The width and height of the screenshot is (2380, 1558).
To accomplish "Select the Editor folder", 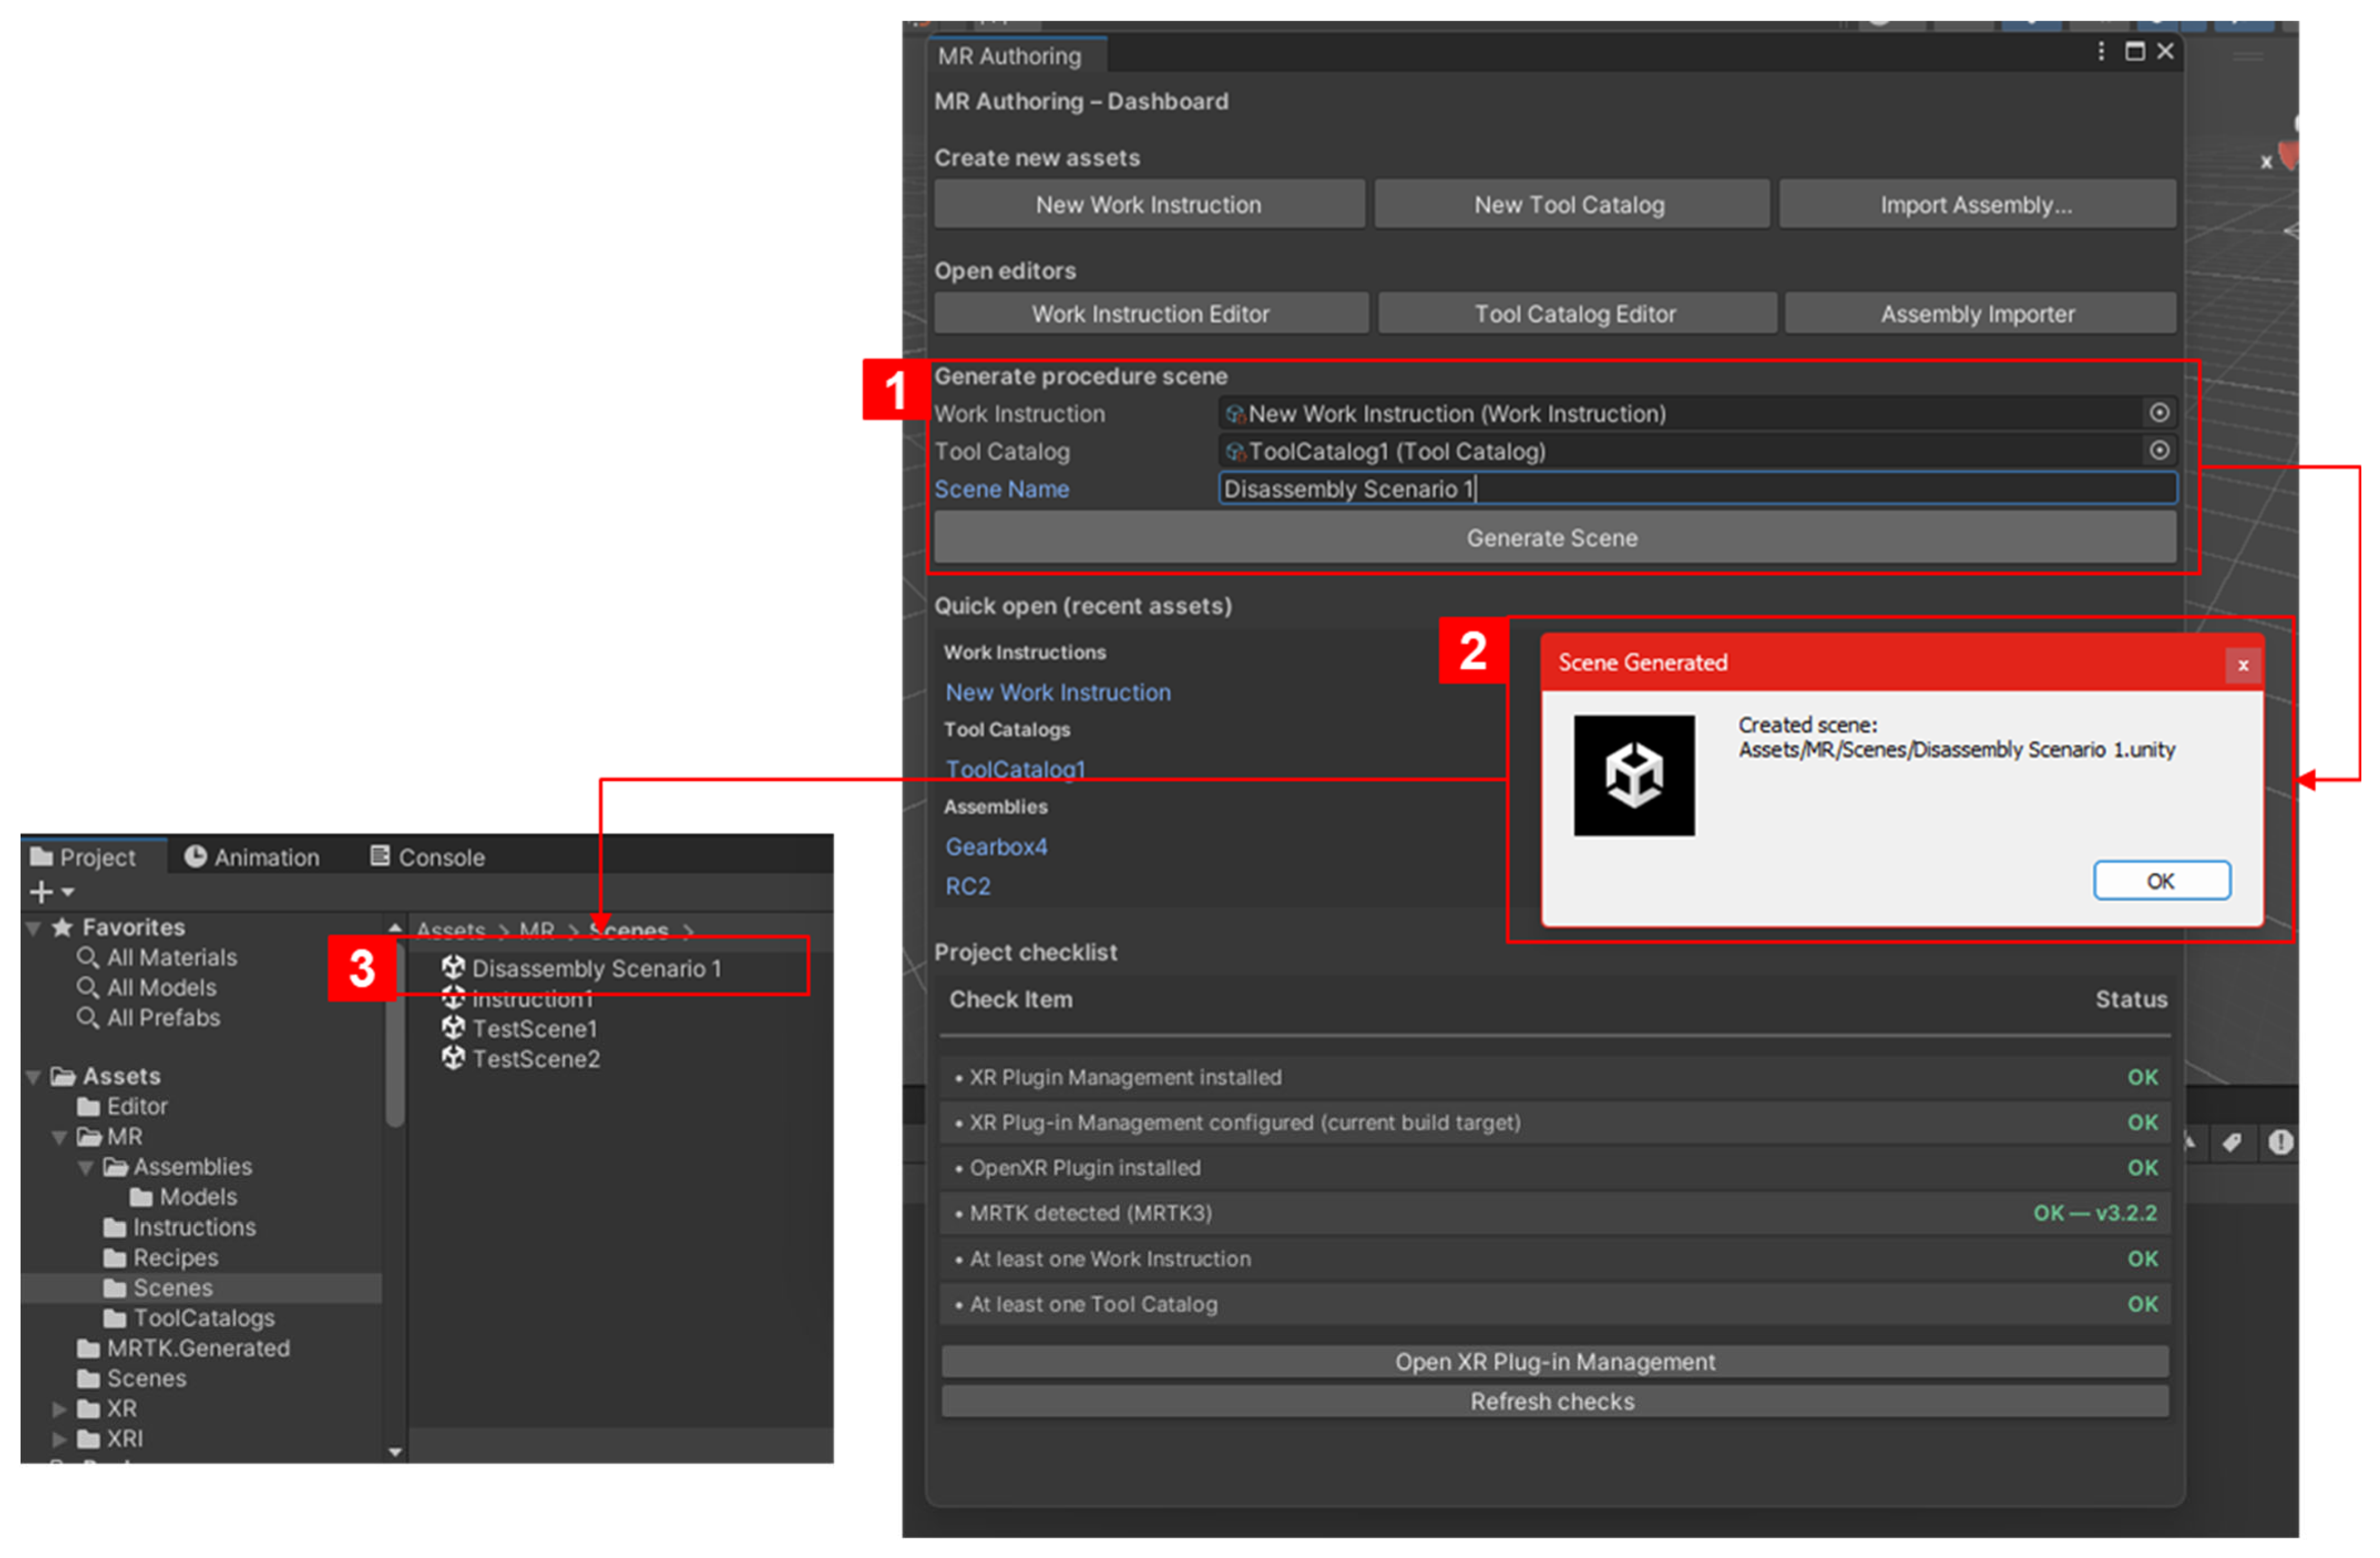I will (123, 1107).
